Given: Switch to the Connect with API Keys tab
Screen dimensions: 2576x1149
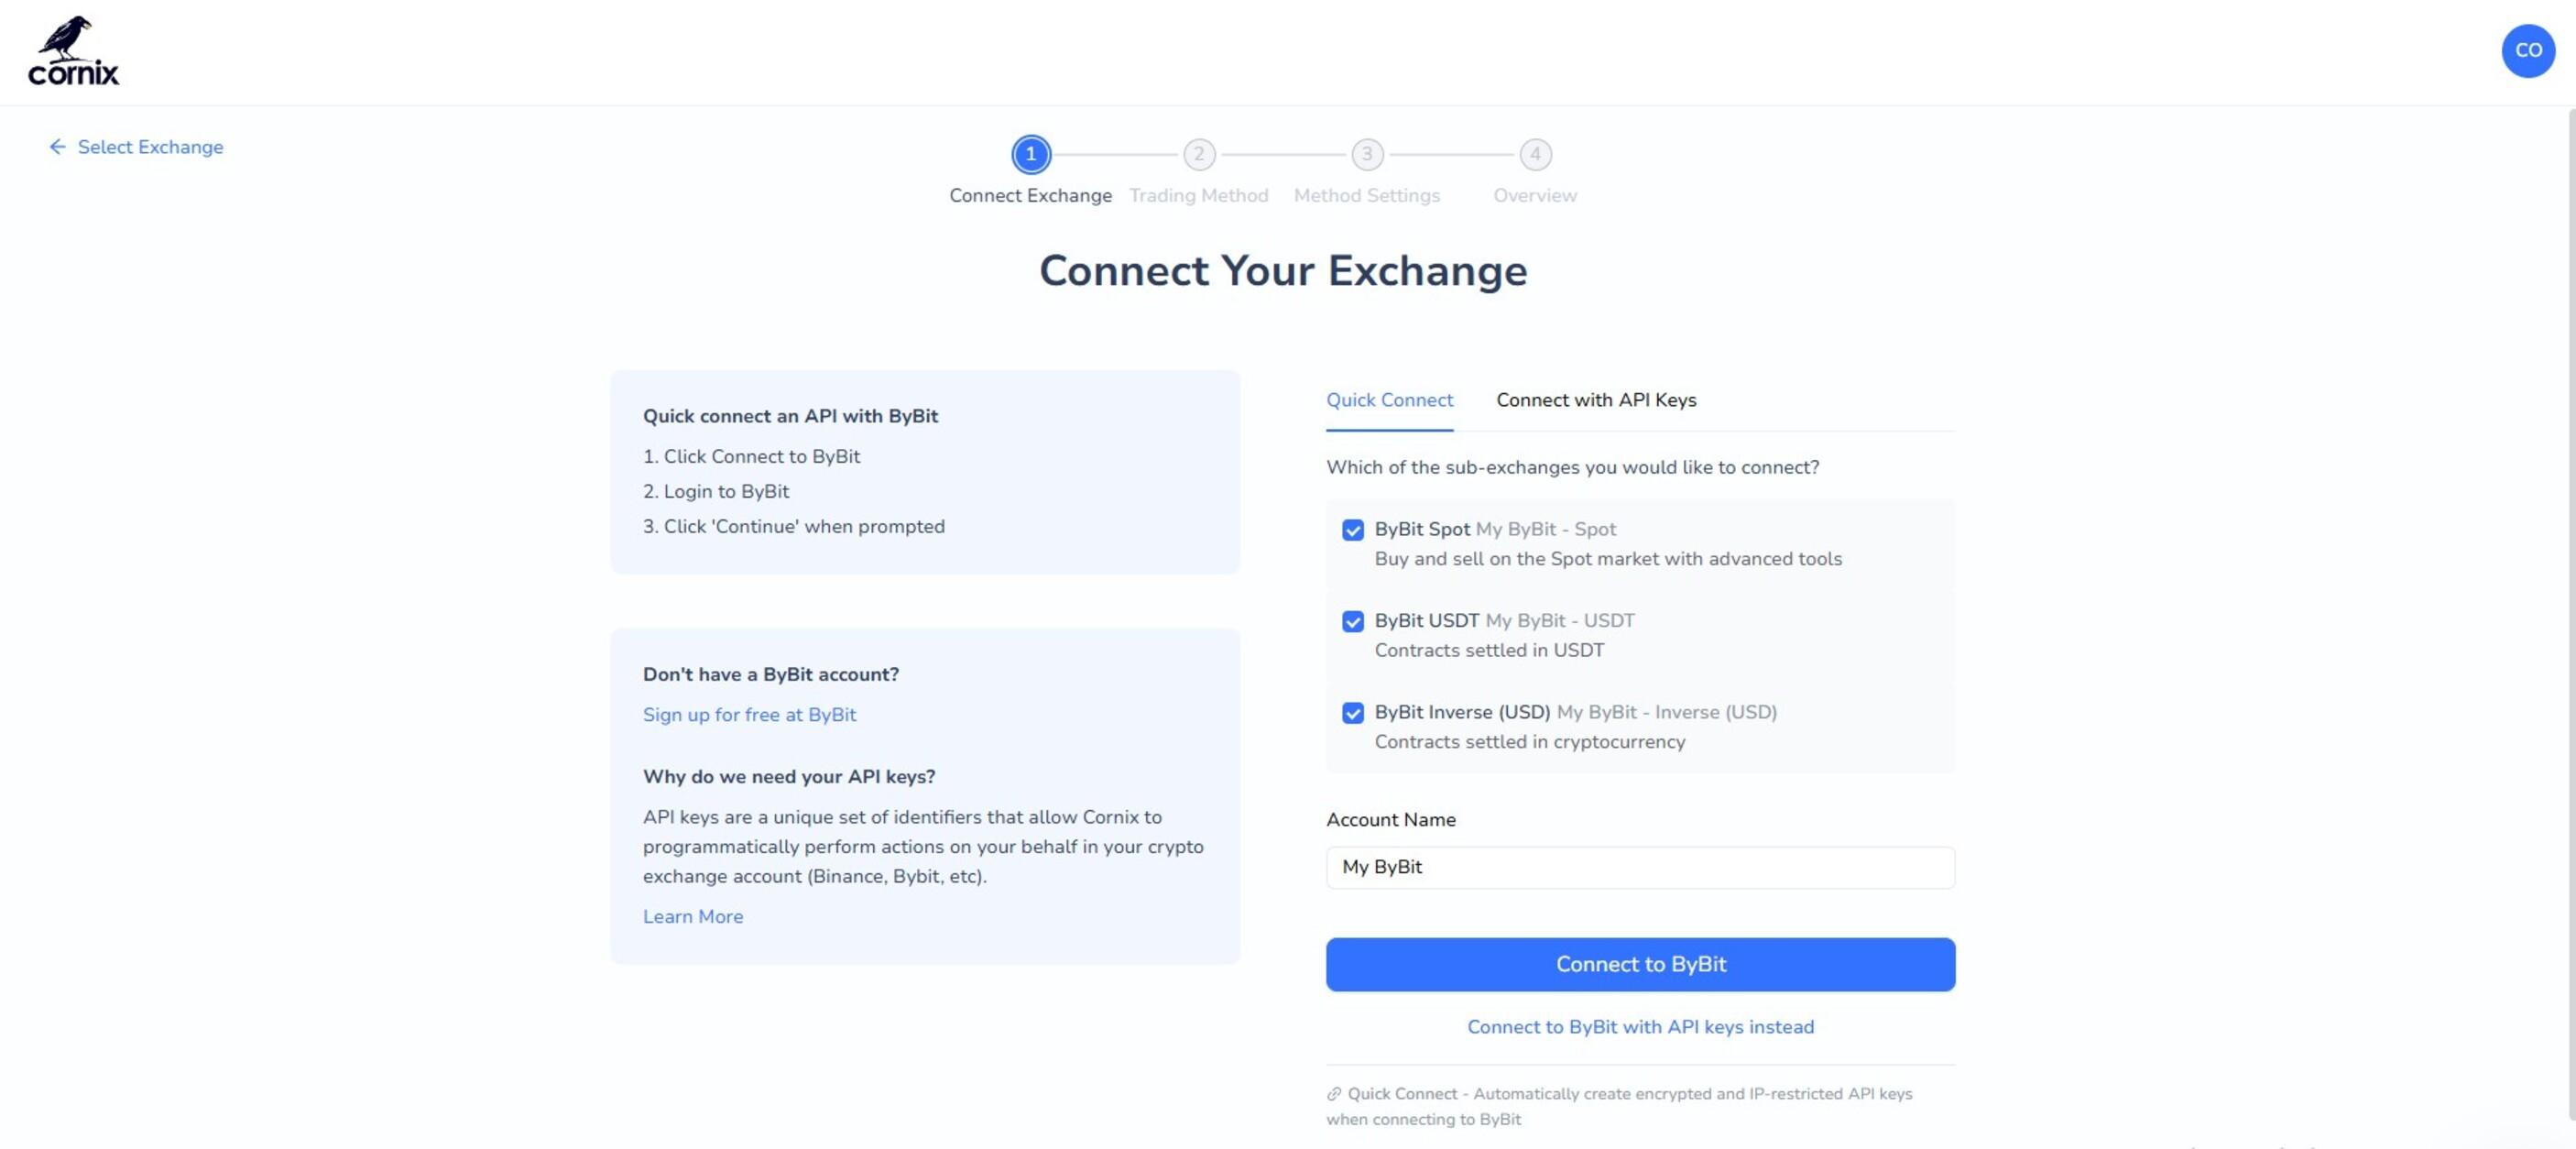Looking at the screenshot, I should [1596, 400].
